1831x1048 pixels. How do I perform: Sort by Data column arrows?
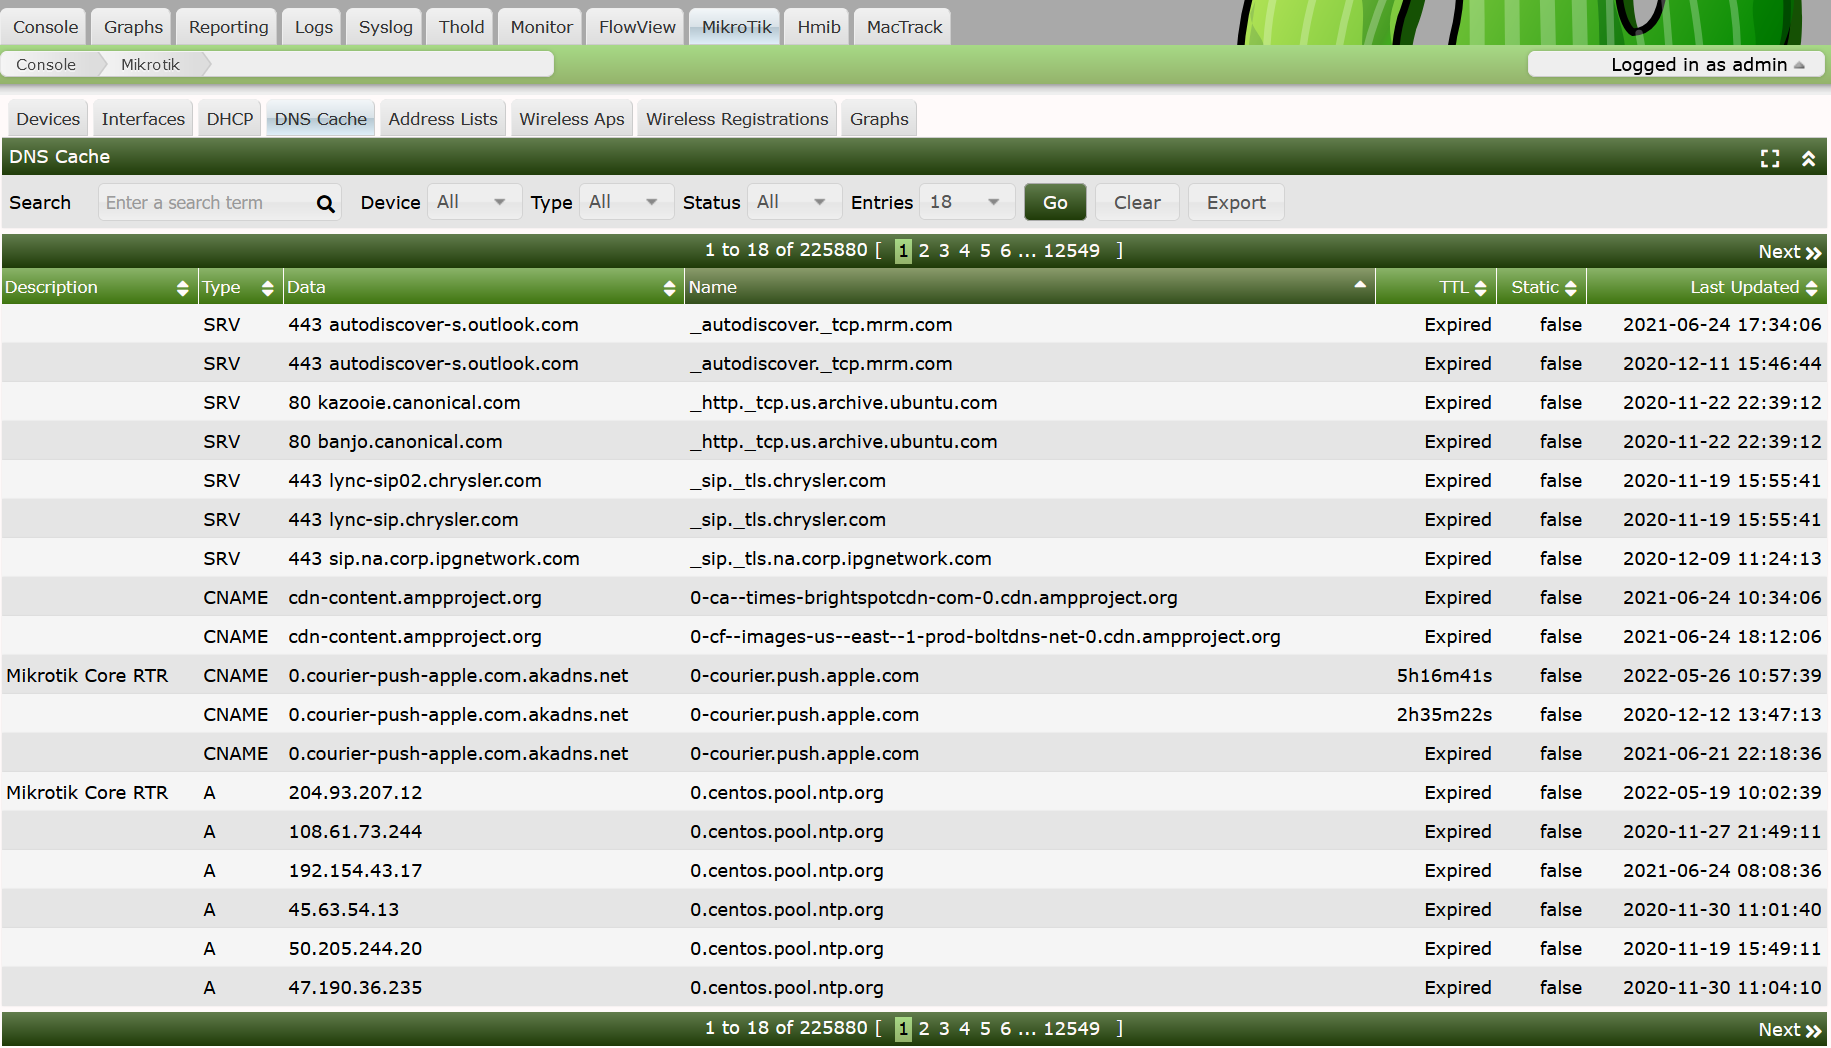pos(669,288)
